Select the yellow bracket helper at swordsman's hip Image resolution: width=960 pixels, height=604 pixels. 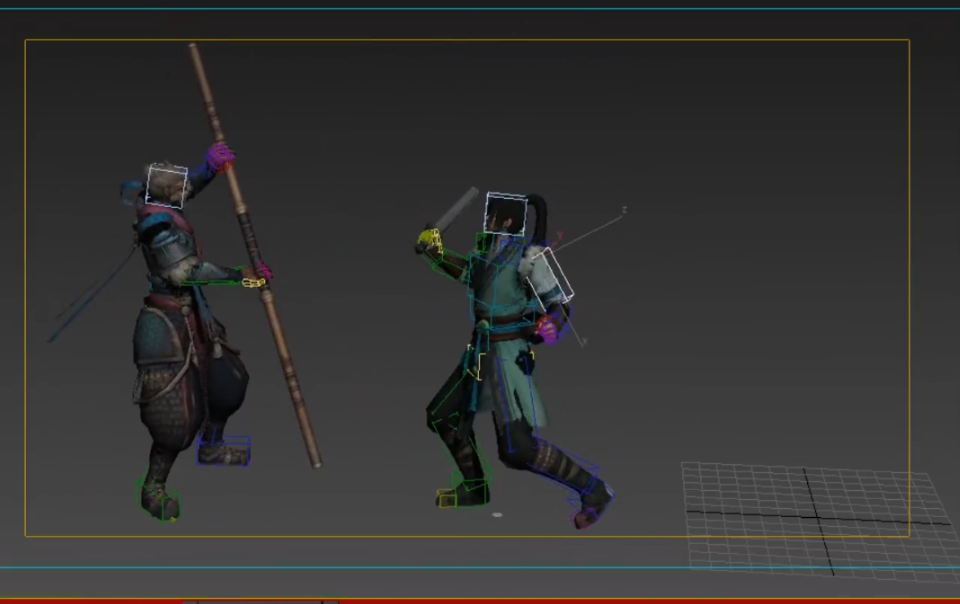point(476,361)
